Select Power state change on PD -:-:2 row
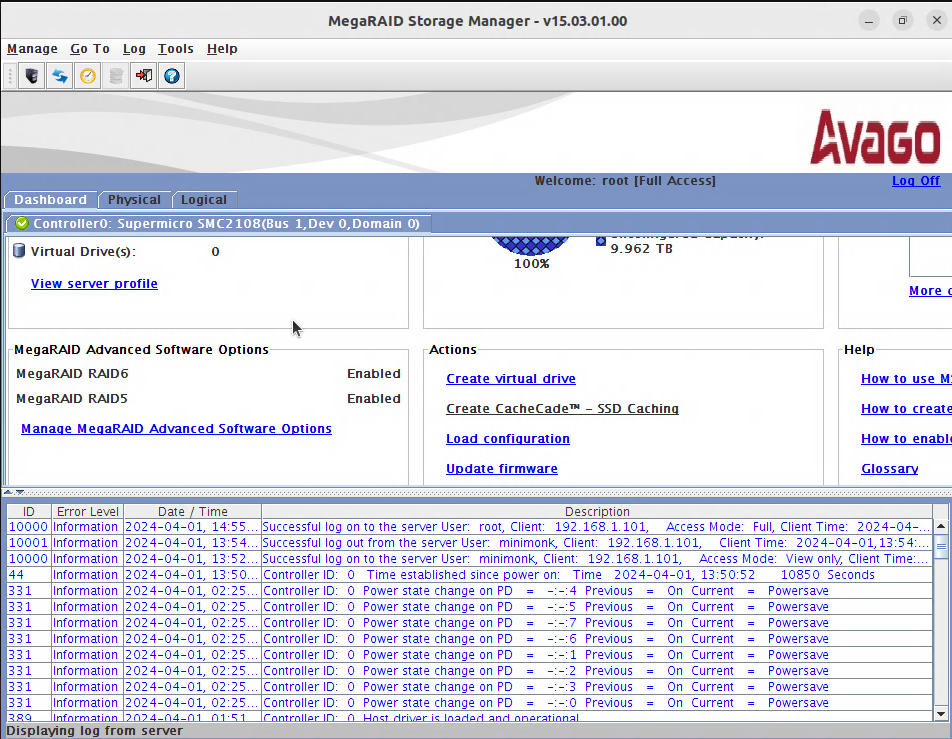Viewport: 952px width, 739px height. pos(470,670)
